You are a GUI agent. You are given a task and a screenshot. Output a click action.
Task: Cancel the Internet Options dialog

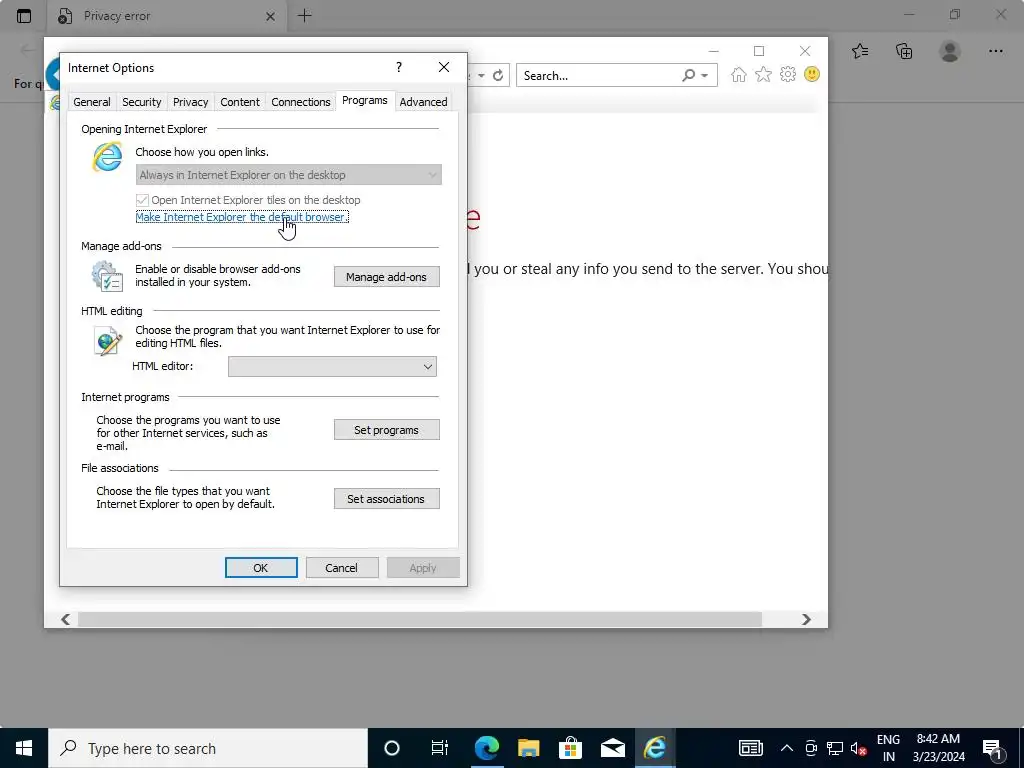(x=342, y=568)
